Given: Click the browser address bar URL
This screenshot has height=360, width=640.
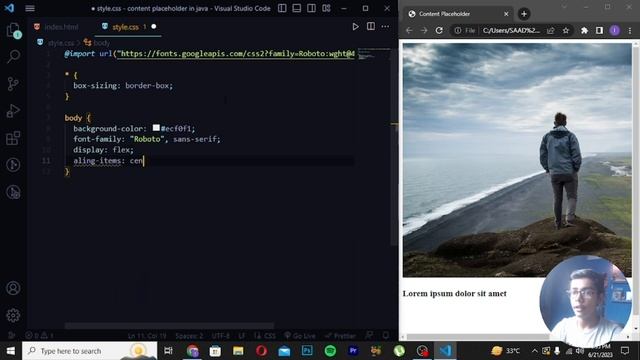Looking at the screenshot, I should click(511, 30).
